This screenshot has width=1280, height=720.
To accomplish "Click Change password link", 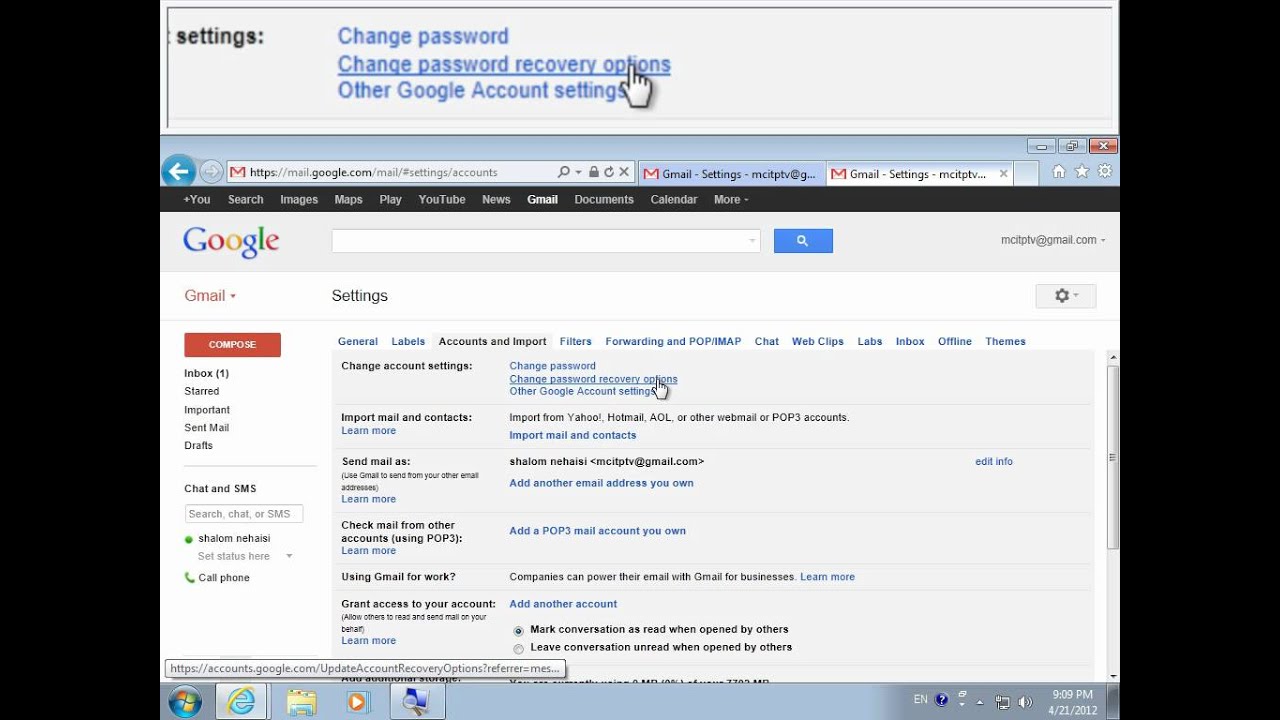I will click(x=552, y=366).
